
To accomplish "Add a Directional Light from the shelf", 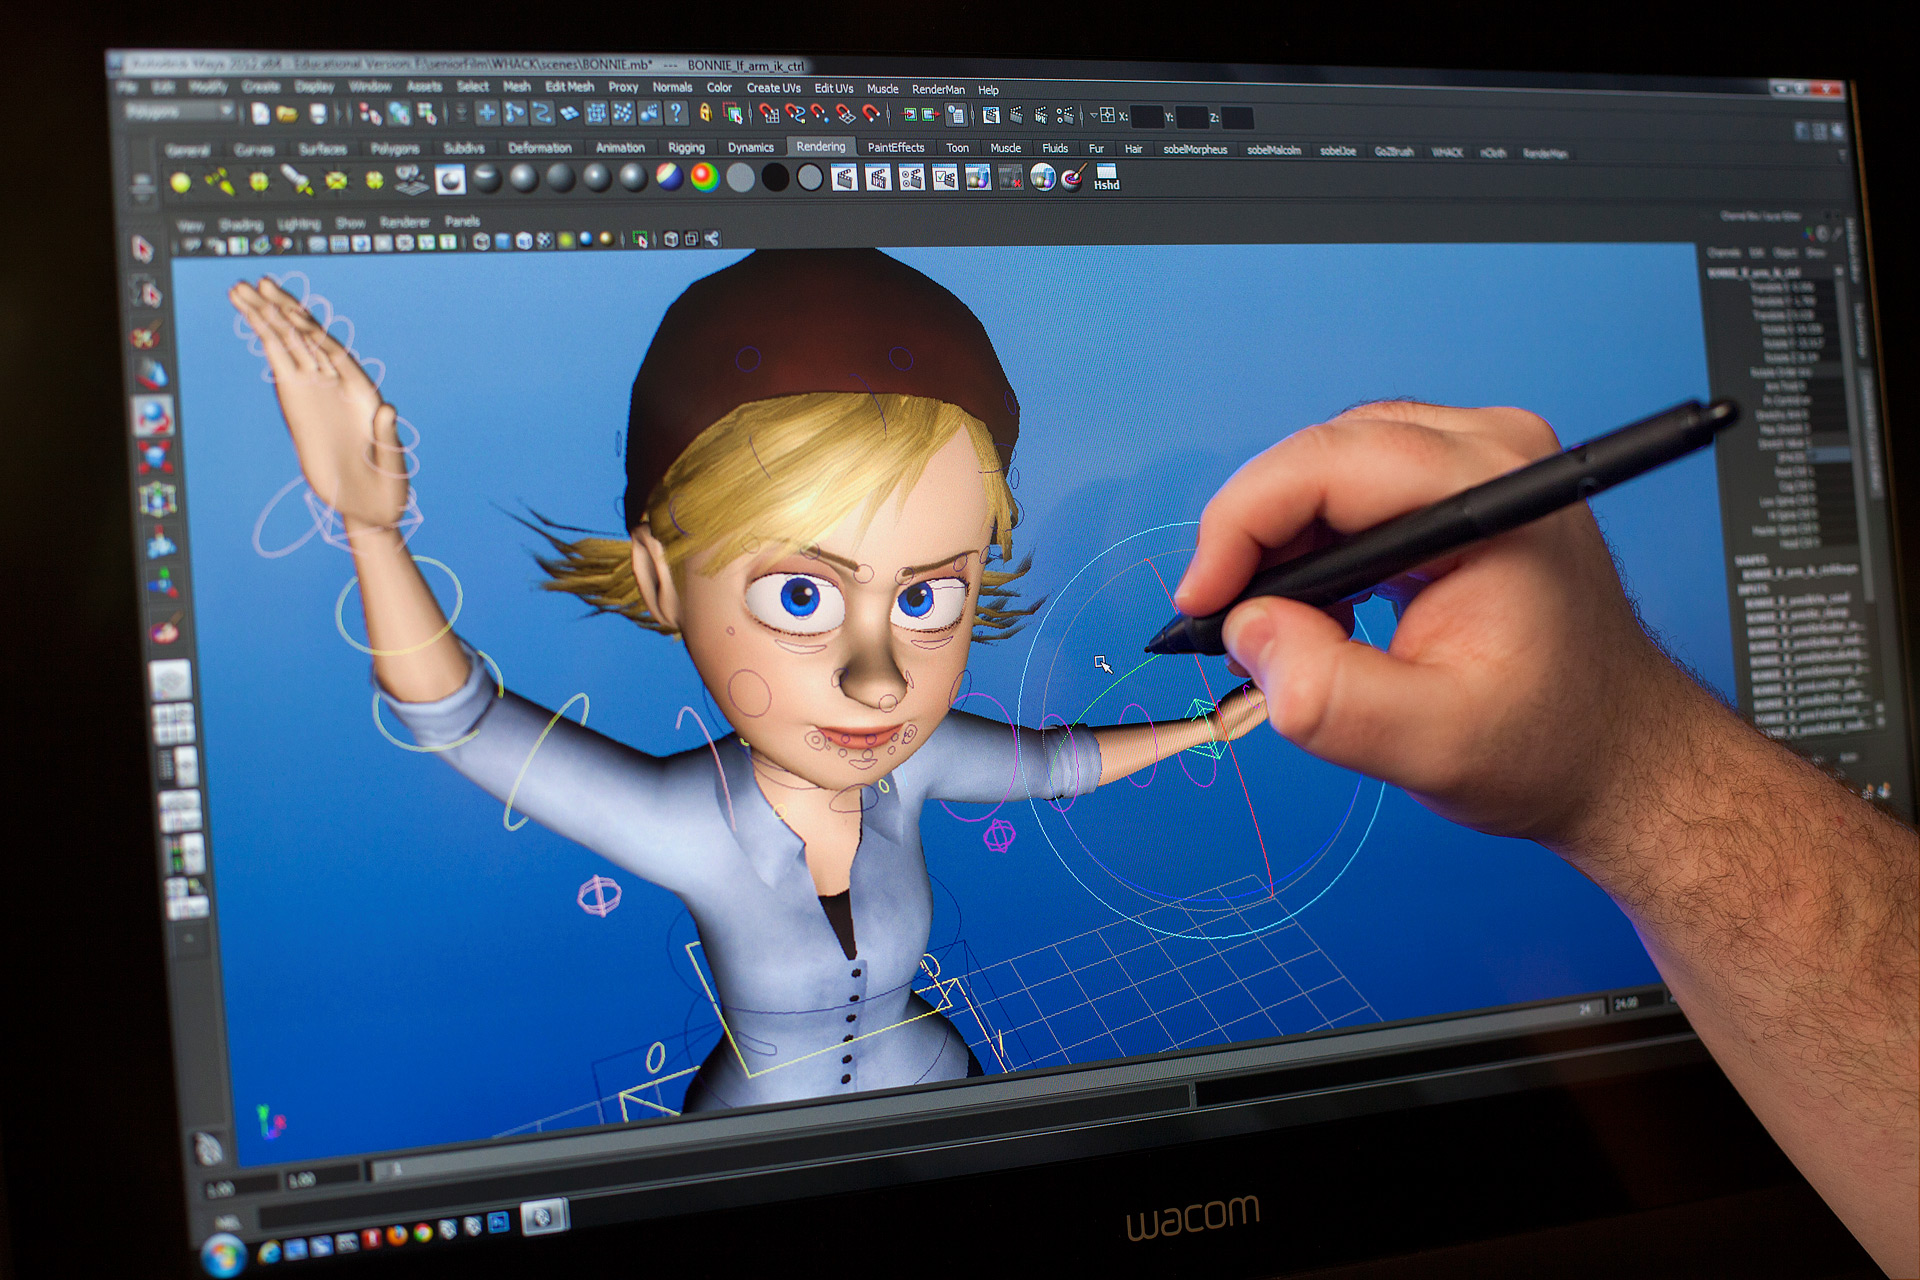I will (x=220, y=181).
